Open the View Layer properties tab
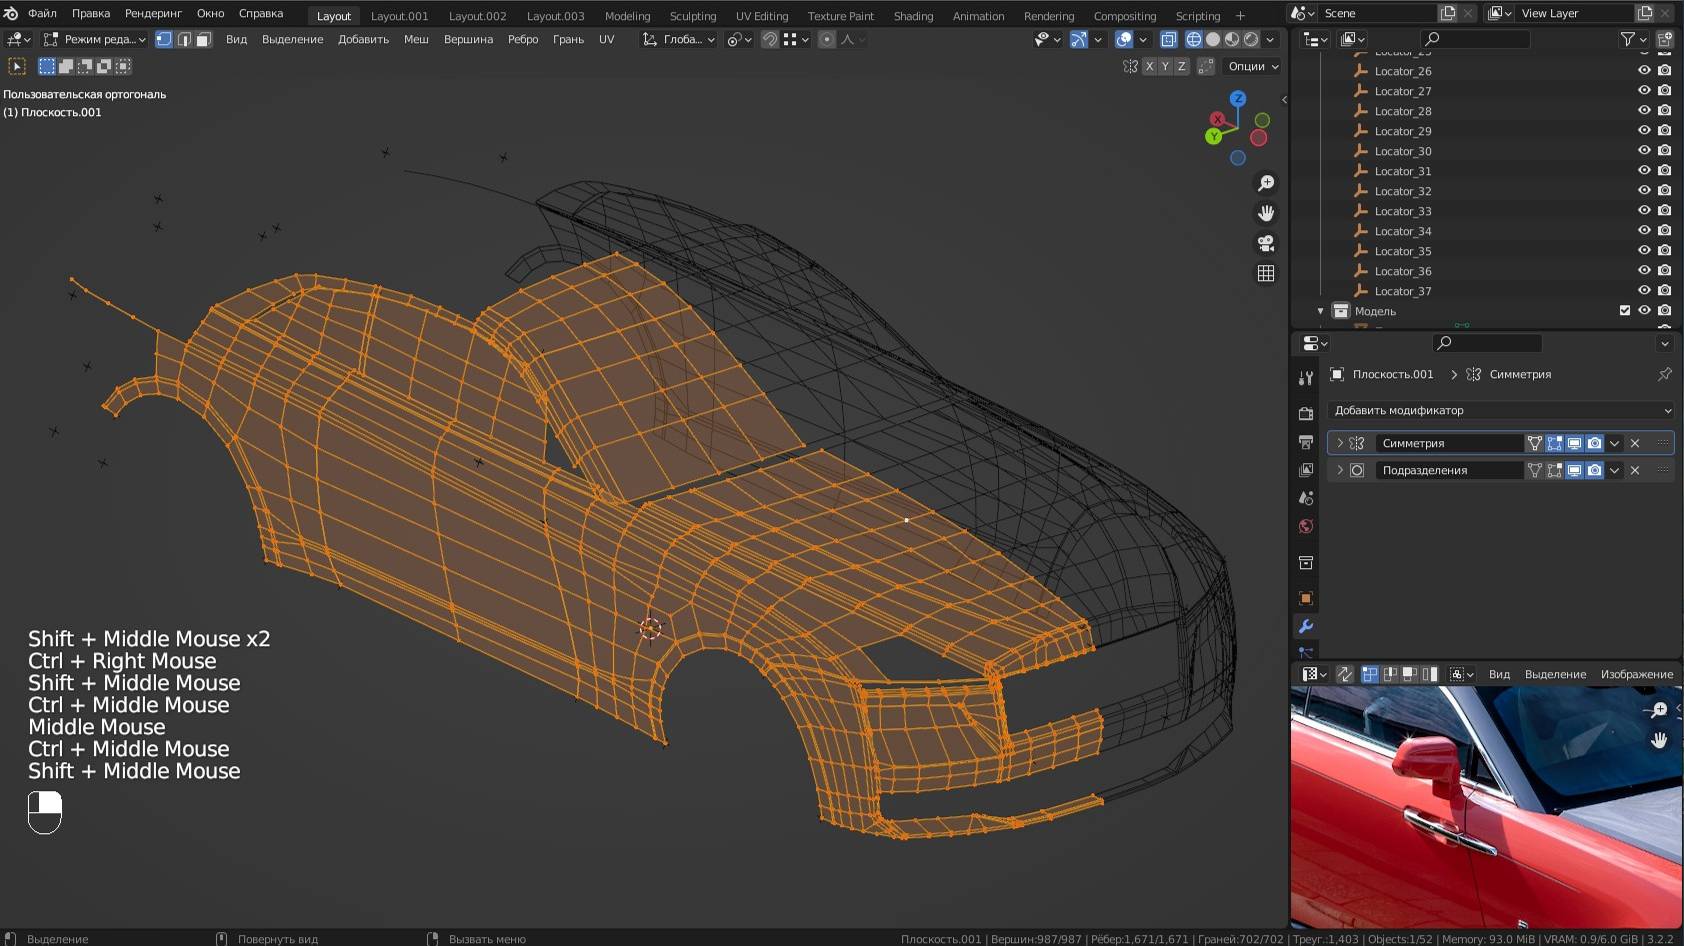 (x=1305, y=469)
